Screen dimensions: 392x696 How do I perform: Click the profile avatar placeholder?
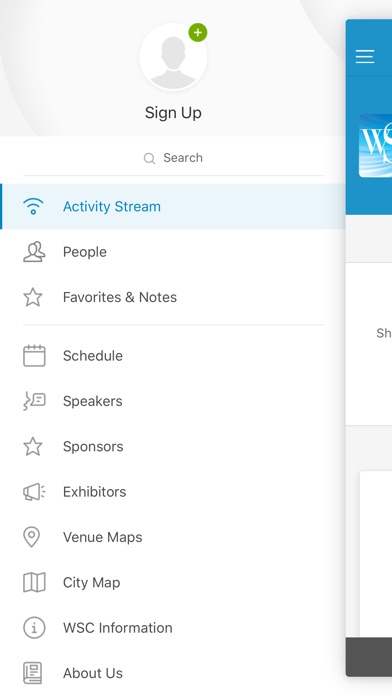[x=173, y=57]
